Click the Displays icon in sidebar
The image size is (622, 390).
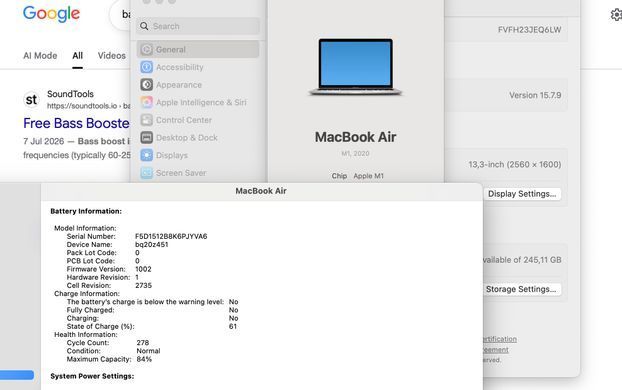point(146,155)
